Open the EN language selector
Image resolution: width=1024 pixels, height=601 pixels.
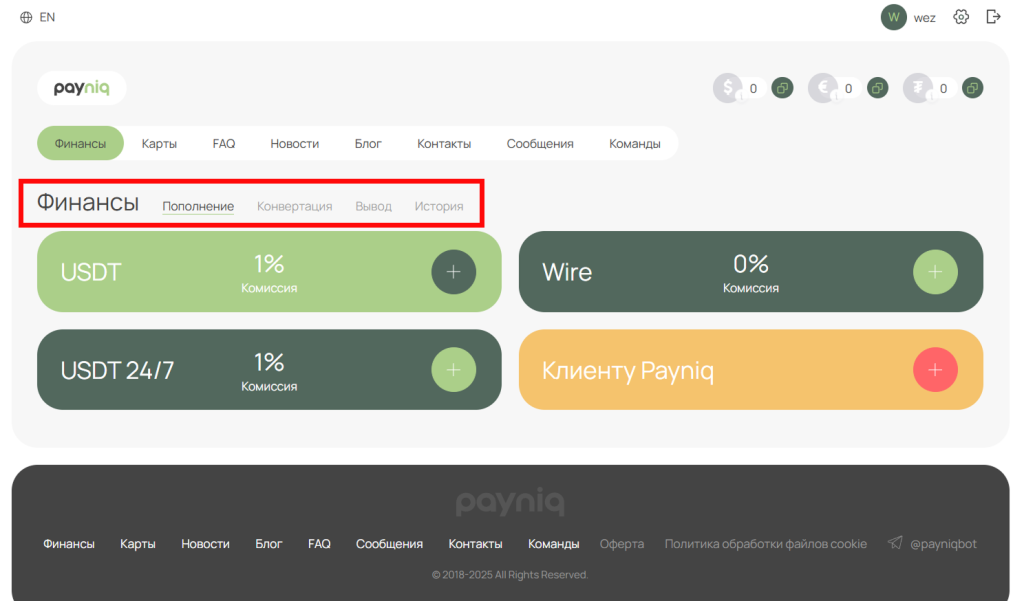click(x=47, y=18)
